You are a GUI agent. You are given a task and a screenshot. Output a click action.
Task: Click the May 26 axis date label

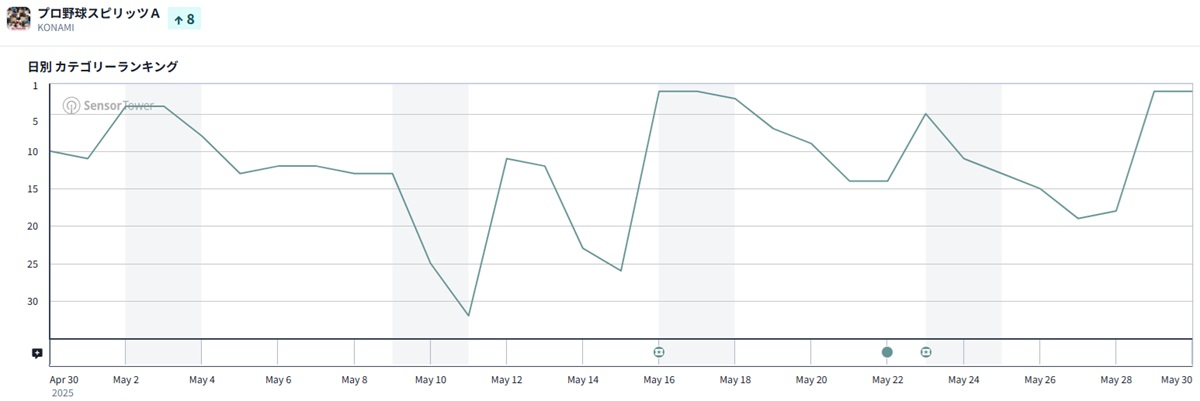[x=1040, y=380]
